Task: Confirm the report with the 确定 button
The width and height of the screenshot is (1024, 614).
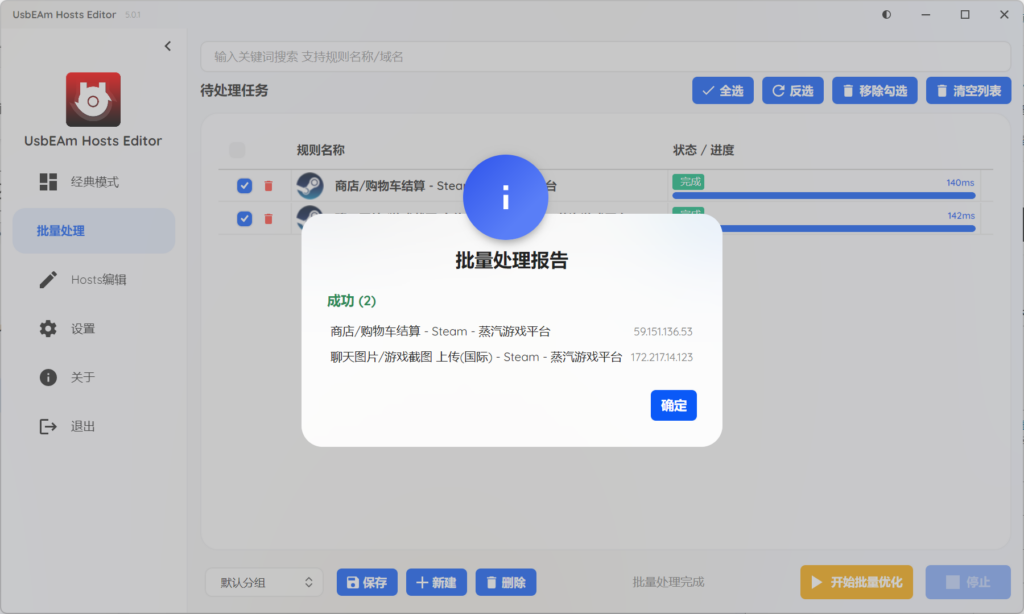Action: pos(673,405)
